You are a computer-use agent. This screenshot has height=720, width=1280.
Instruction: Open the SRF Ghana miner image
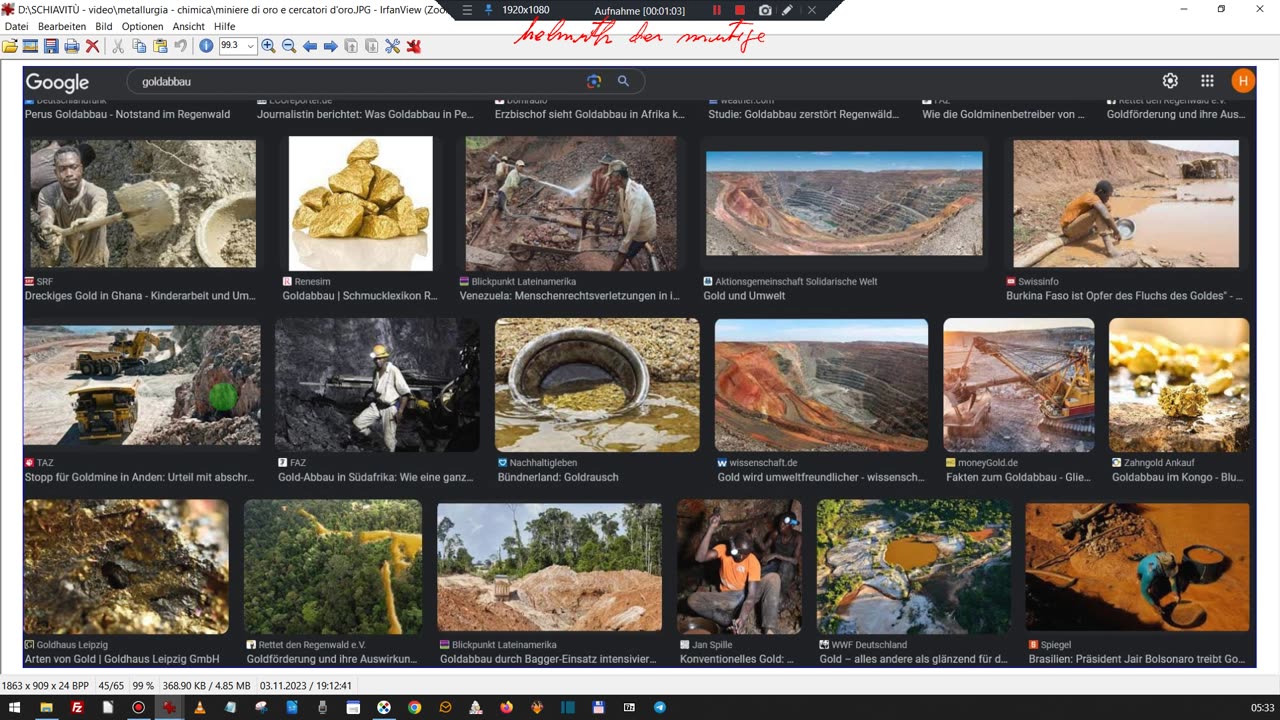pyautogui.click(x=143, y=203)
